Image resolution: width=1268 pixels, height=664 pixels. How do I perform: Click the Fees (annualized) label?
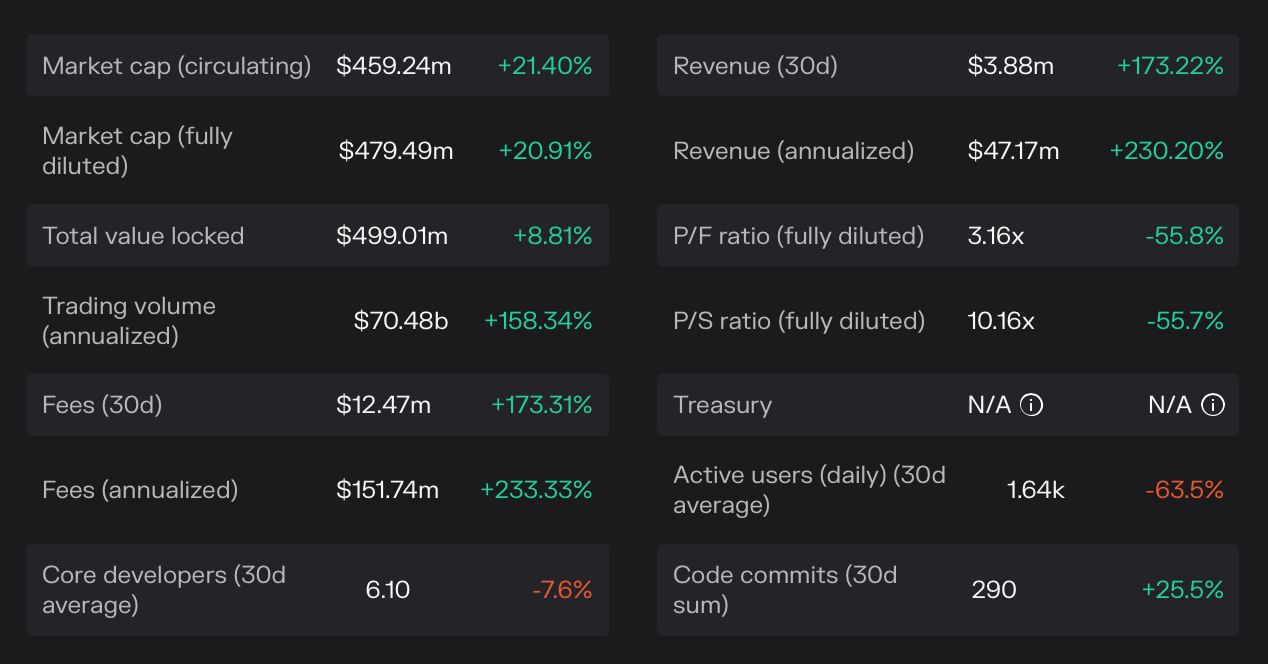tap(140, 490)
